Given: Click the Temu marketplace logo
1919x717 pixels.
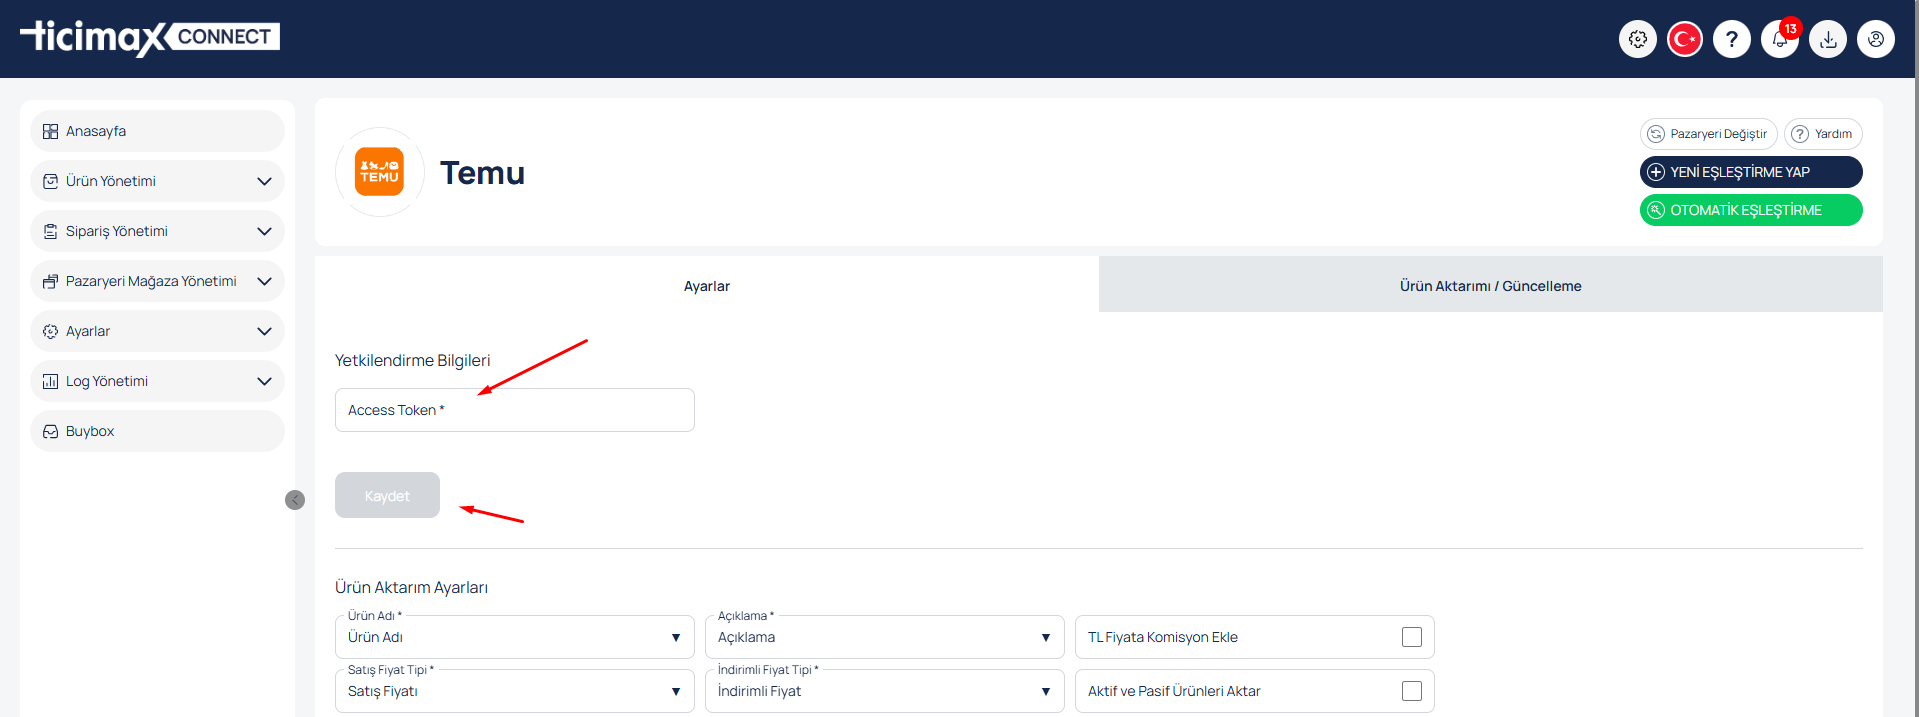Looking at the screenshot, I should click(380, 172).
